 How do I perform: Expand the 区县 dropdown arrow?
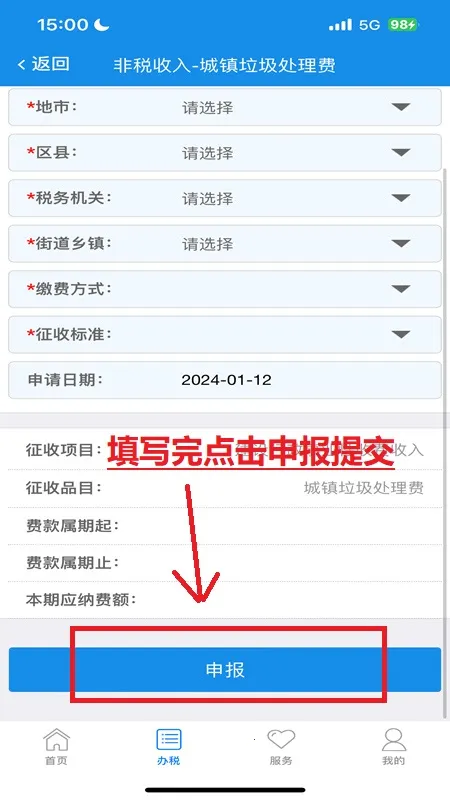pyautogui.click(x=401, y=152)
